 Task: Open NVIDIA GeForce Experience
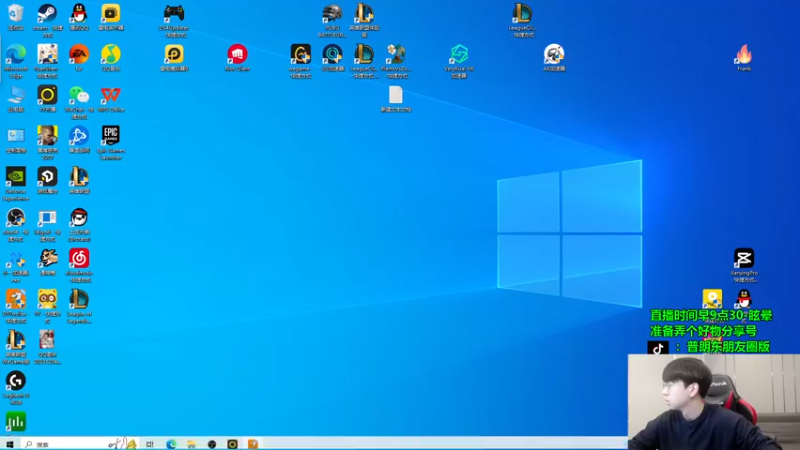pyautogui.click(x=16, y=177)
